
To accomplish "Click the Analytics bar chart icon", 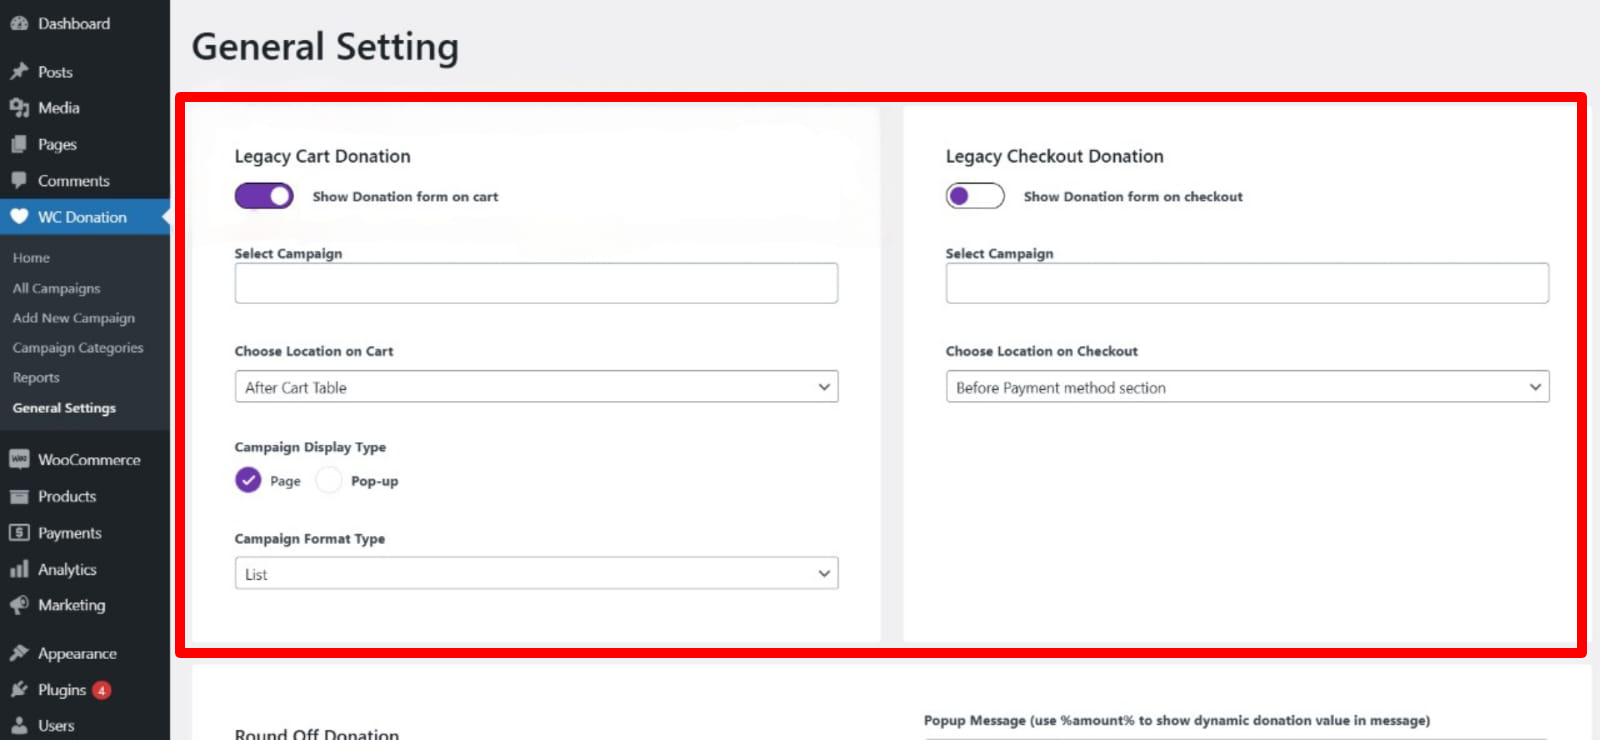I will [20, 569].
